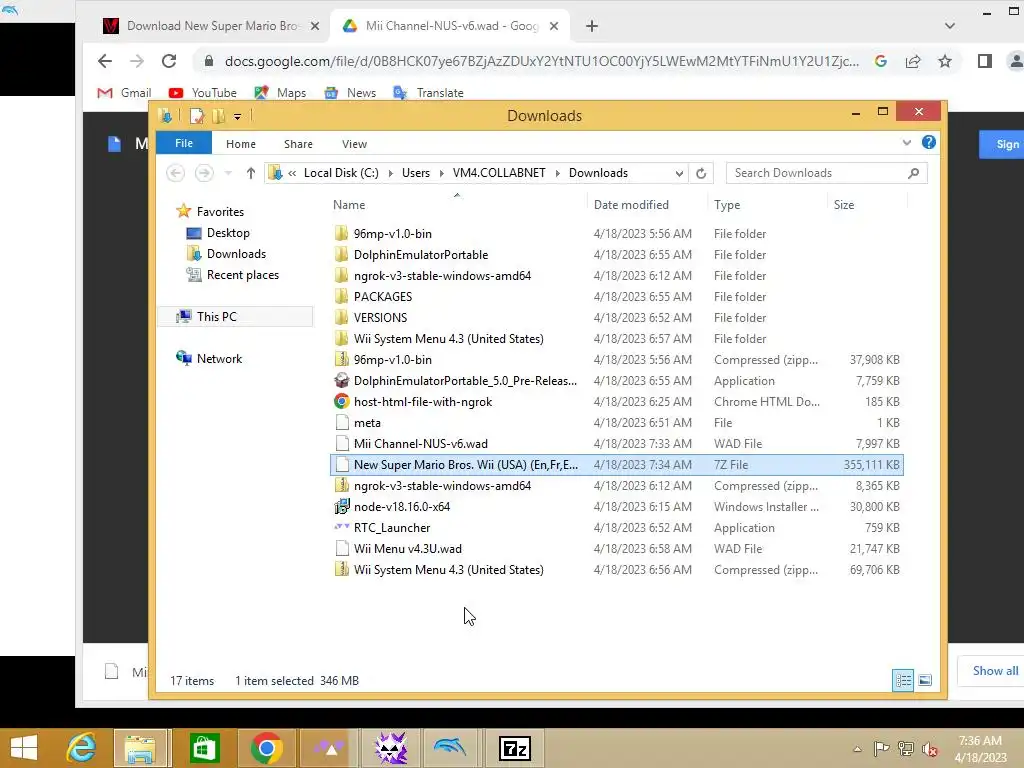The height and width of the screenshot is (768, 1024).
Task: Select DolphinEmulatorPortable_5.0 application icon
Action: pos(341,381)
